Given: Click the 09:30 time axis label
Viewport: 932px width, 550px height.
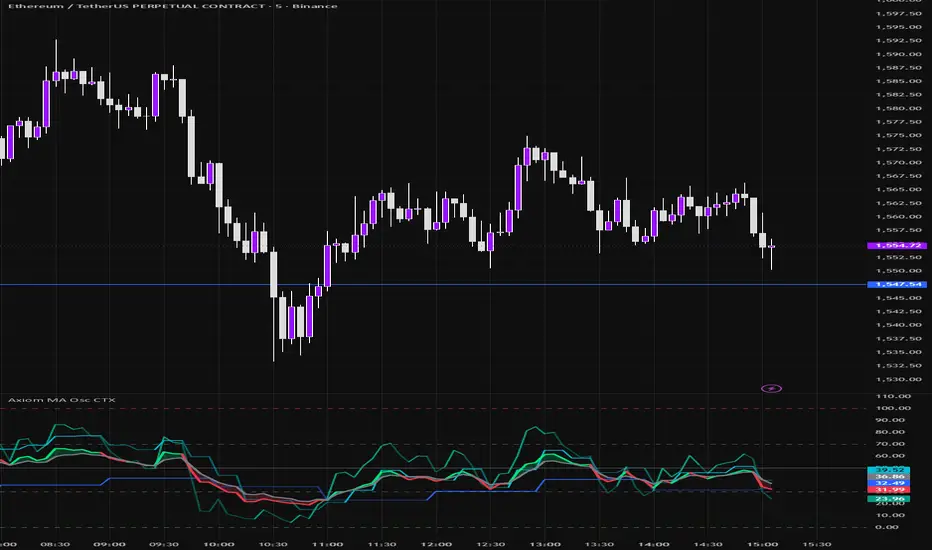Looking at the screenshot, I should 164,544.
